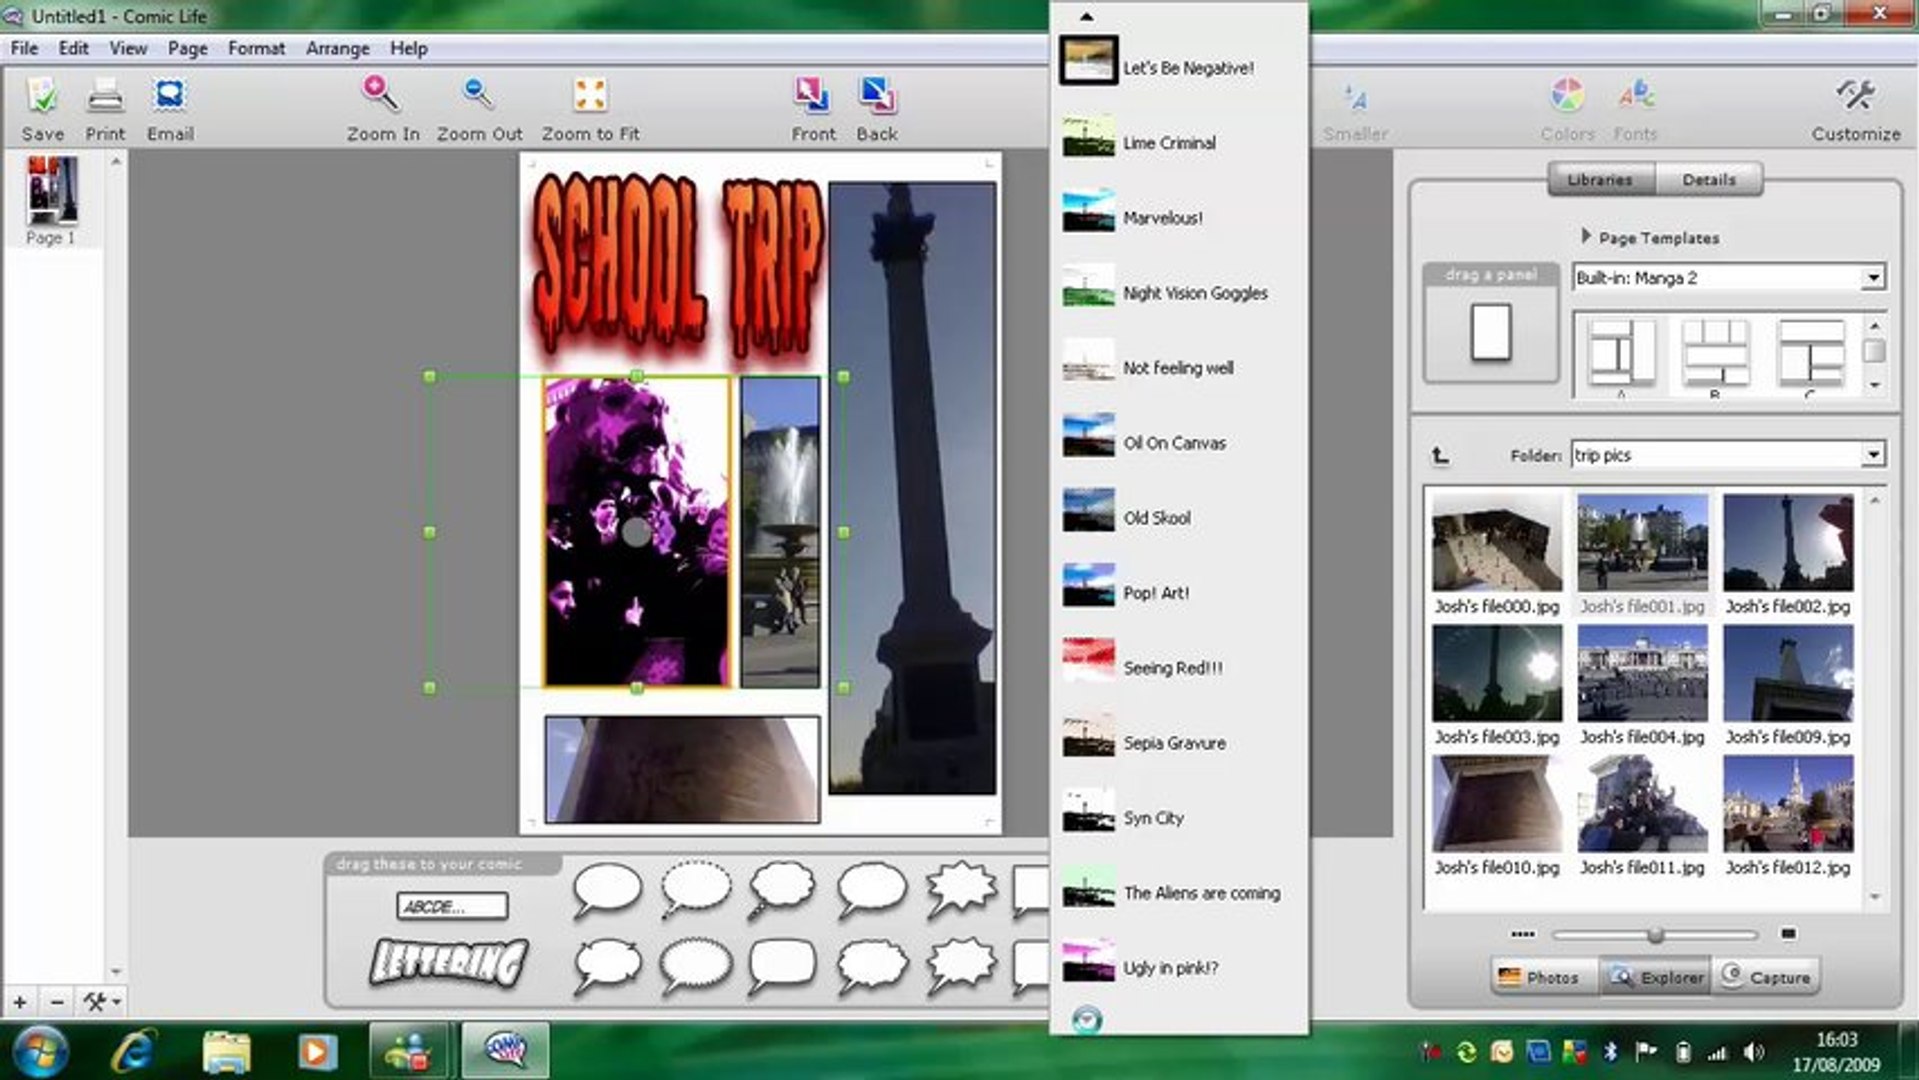
Task: Switch to the Details tab
Action: click(1708, 180)
